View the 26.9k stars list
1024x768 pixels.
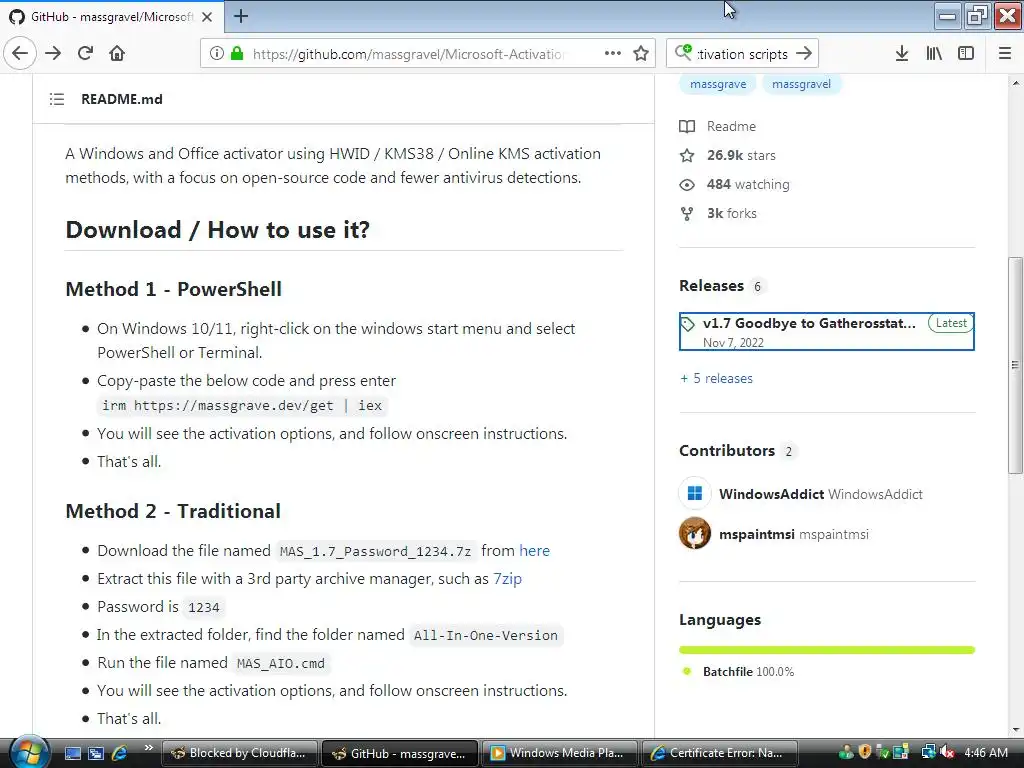[x=741, y=155]
